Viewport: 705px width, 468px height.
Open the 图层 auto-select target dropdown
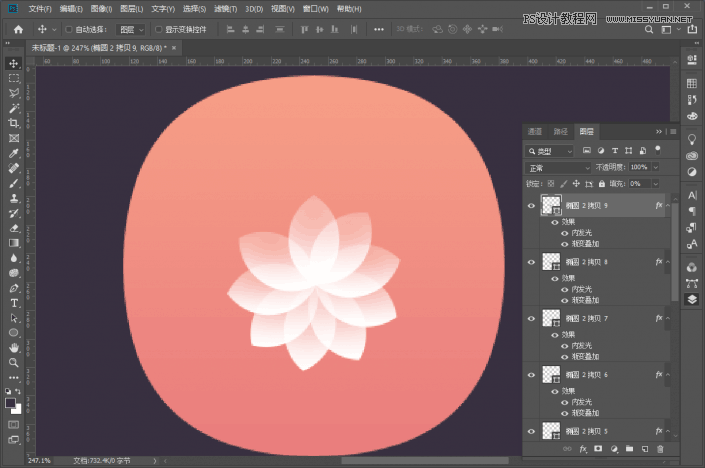pyautogui.click(x=130, y=30)
